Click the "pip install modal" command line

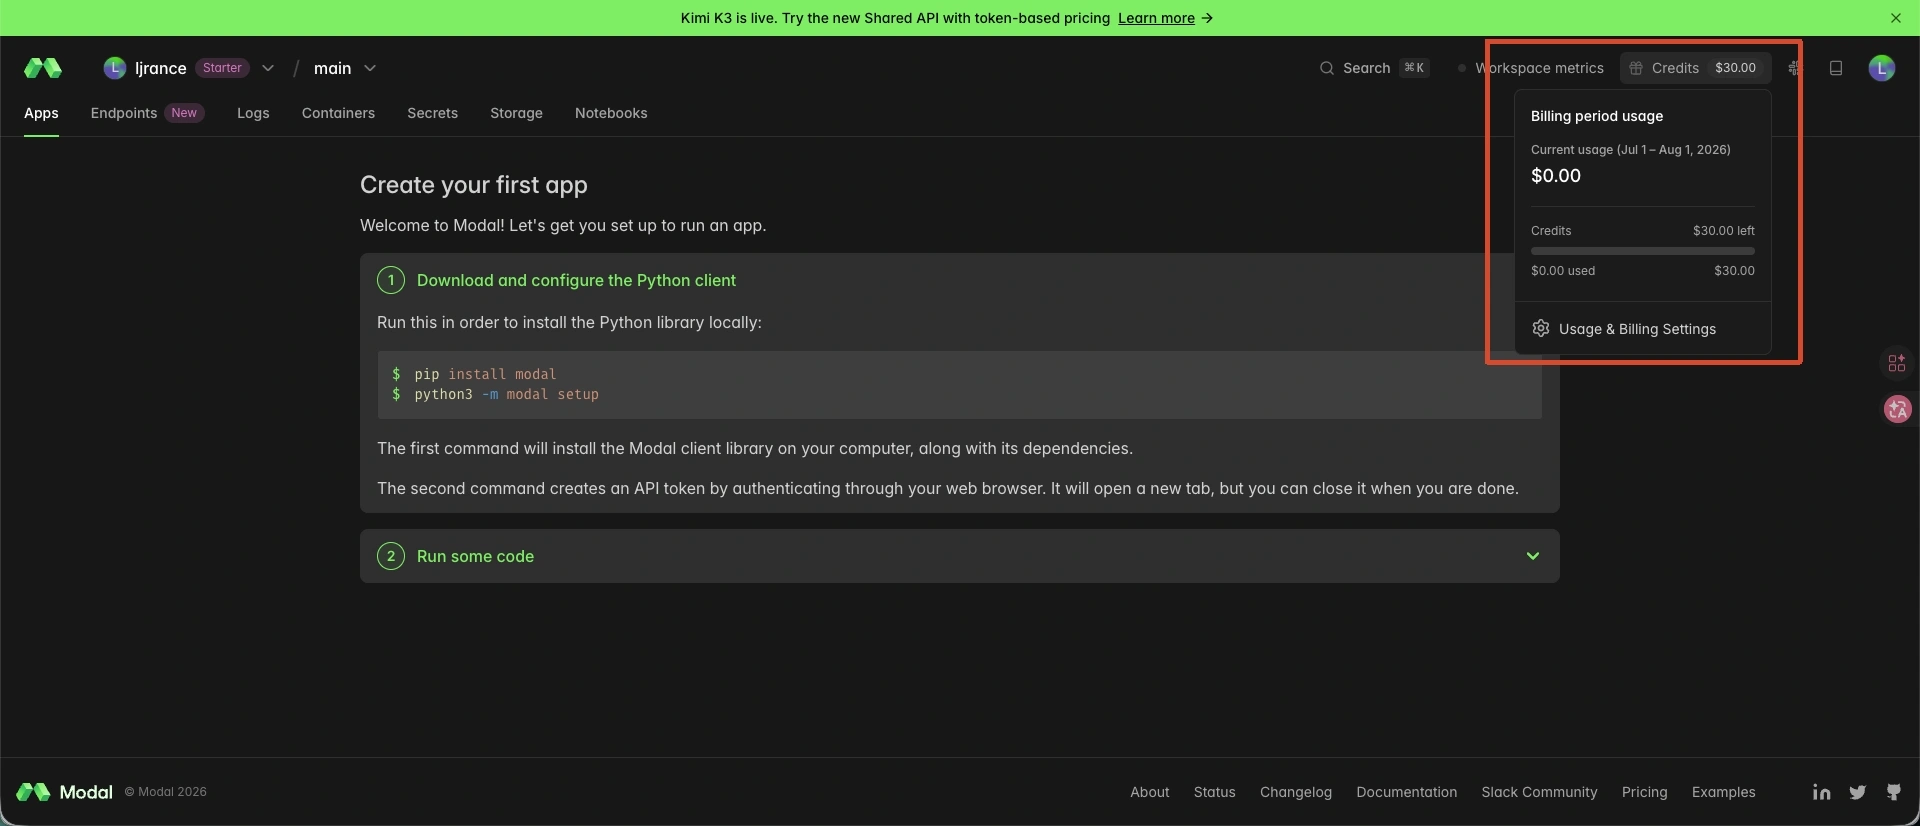click(485, 374)
